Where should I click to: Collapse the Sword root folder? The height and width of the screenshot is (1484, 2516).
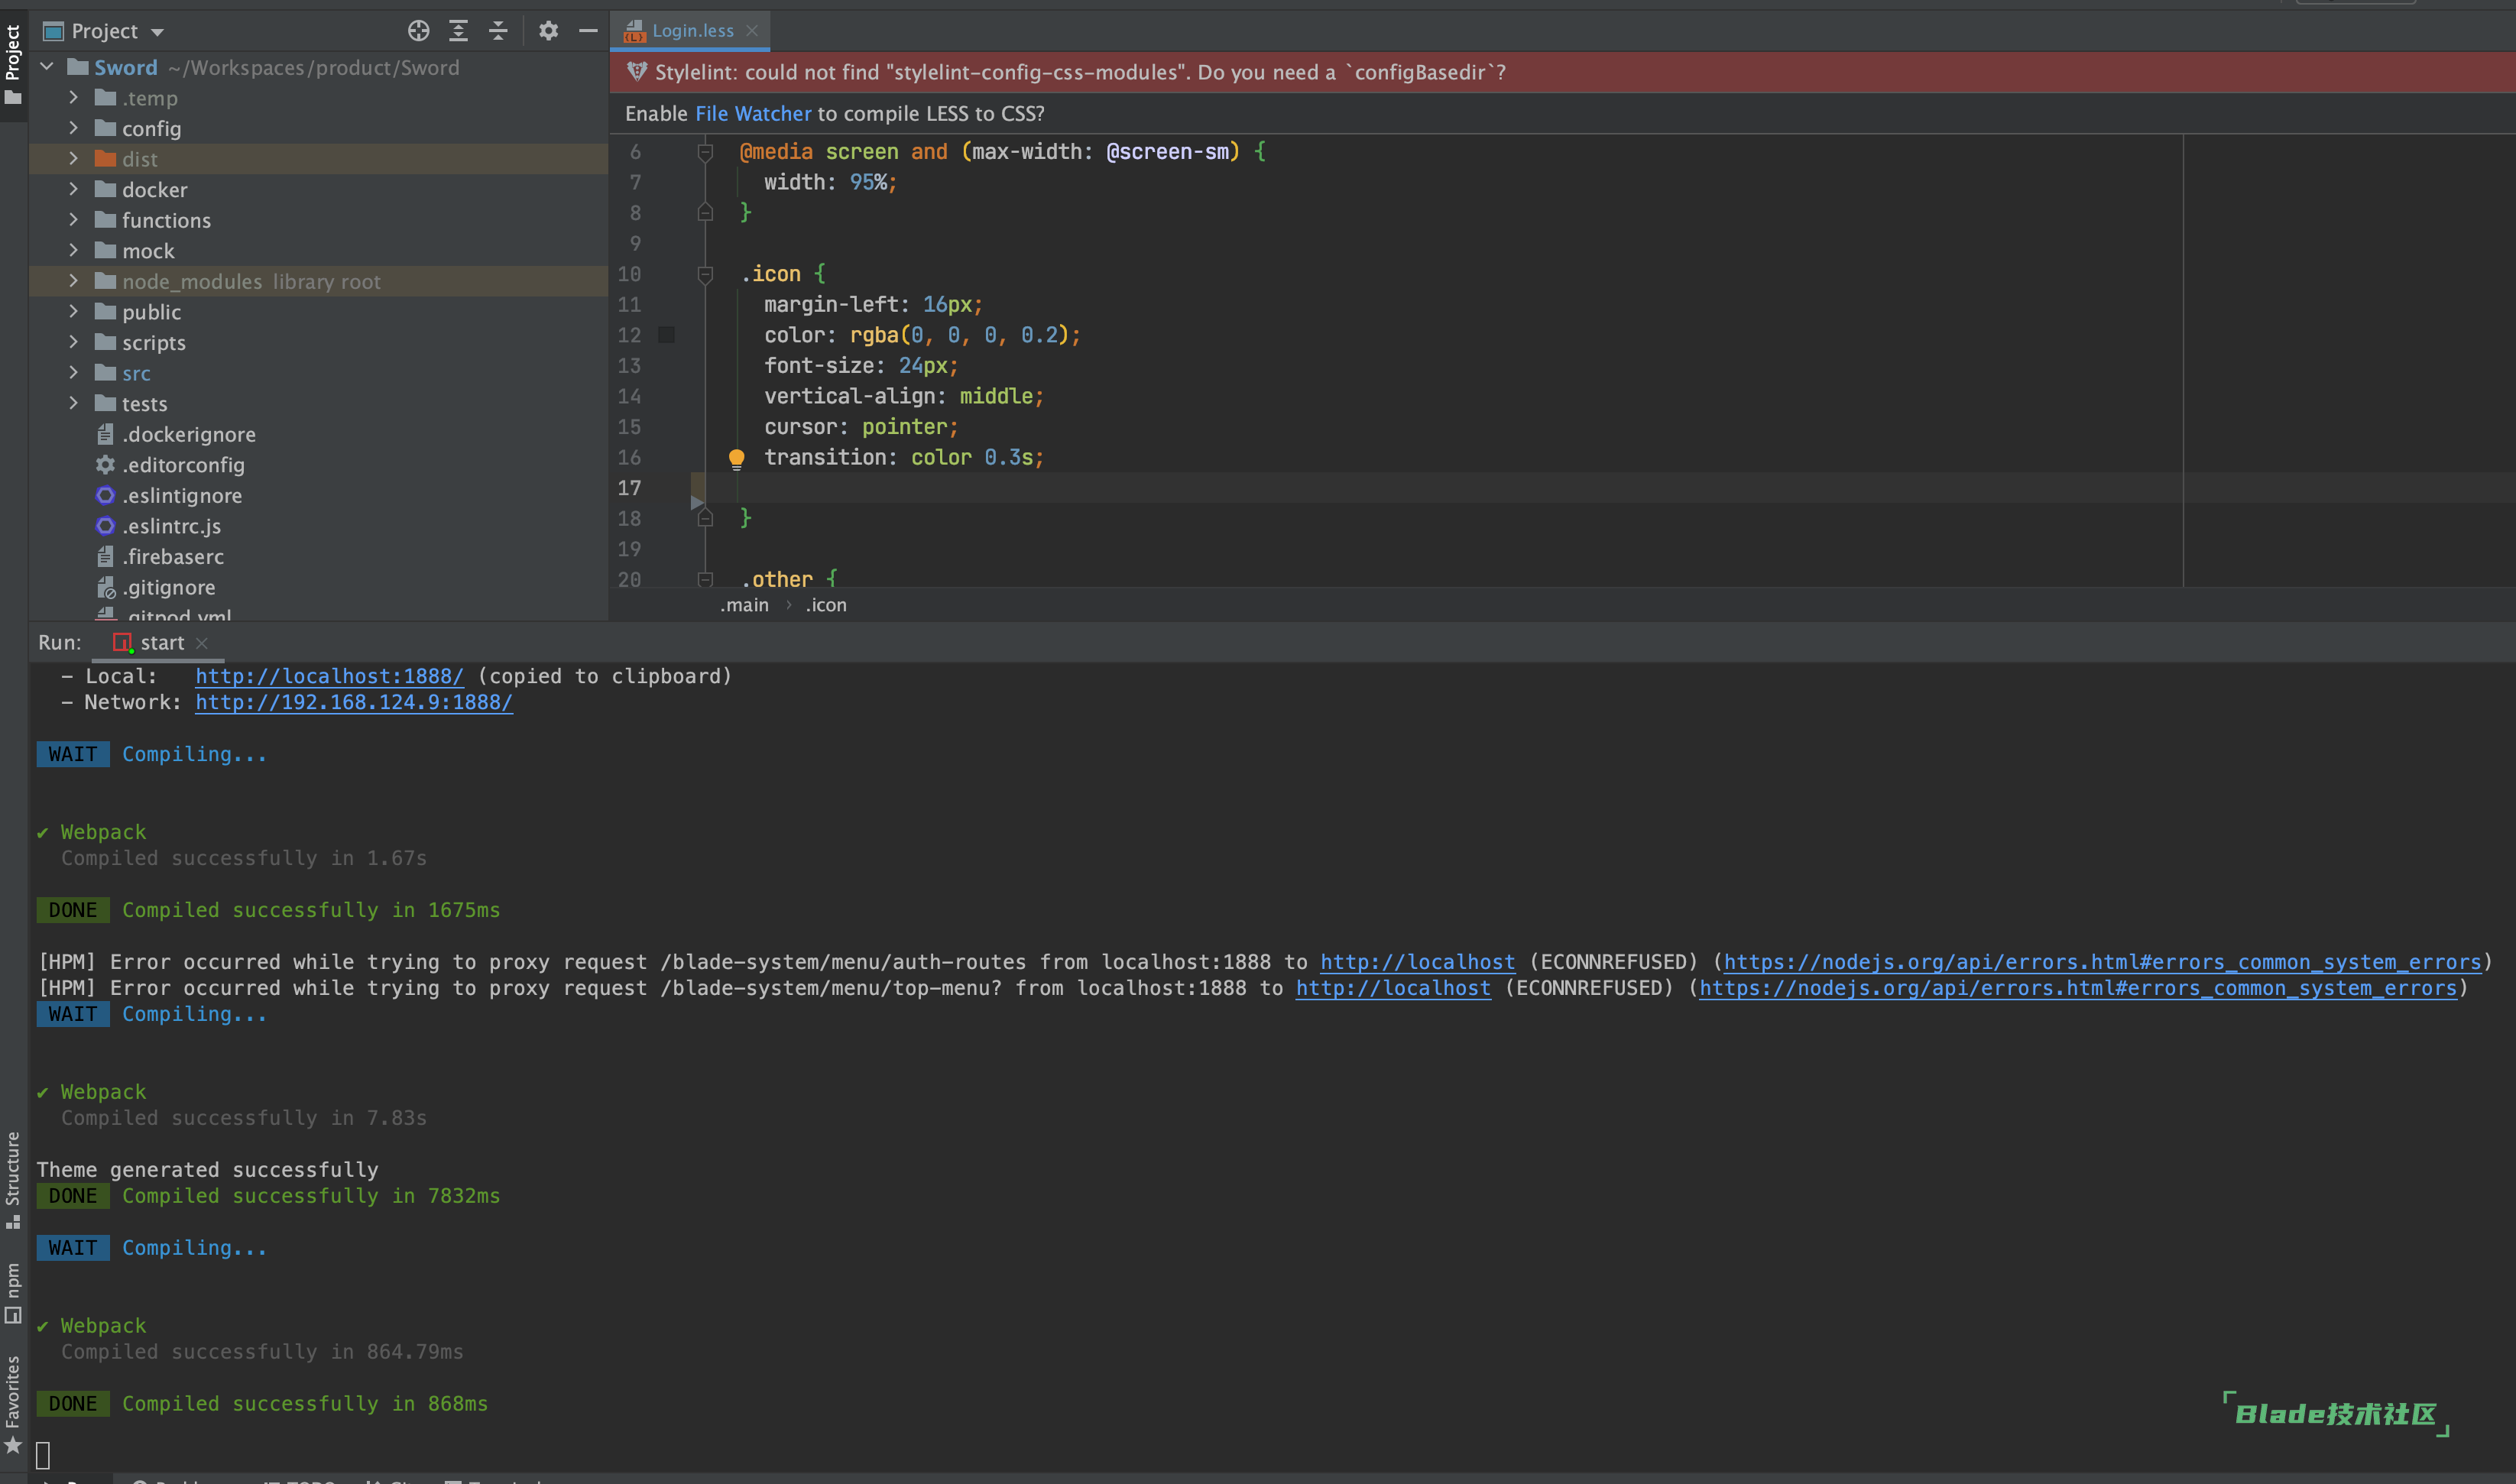pyautogui.click(x=47, y=67)
